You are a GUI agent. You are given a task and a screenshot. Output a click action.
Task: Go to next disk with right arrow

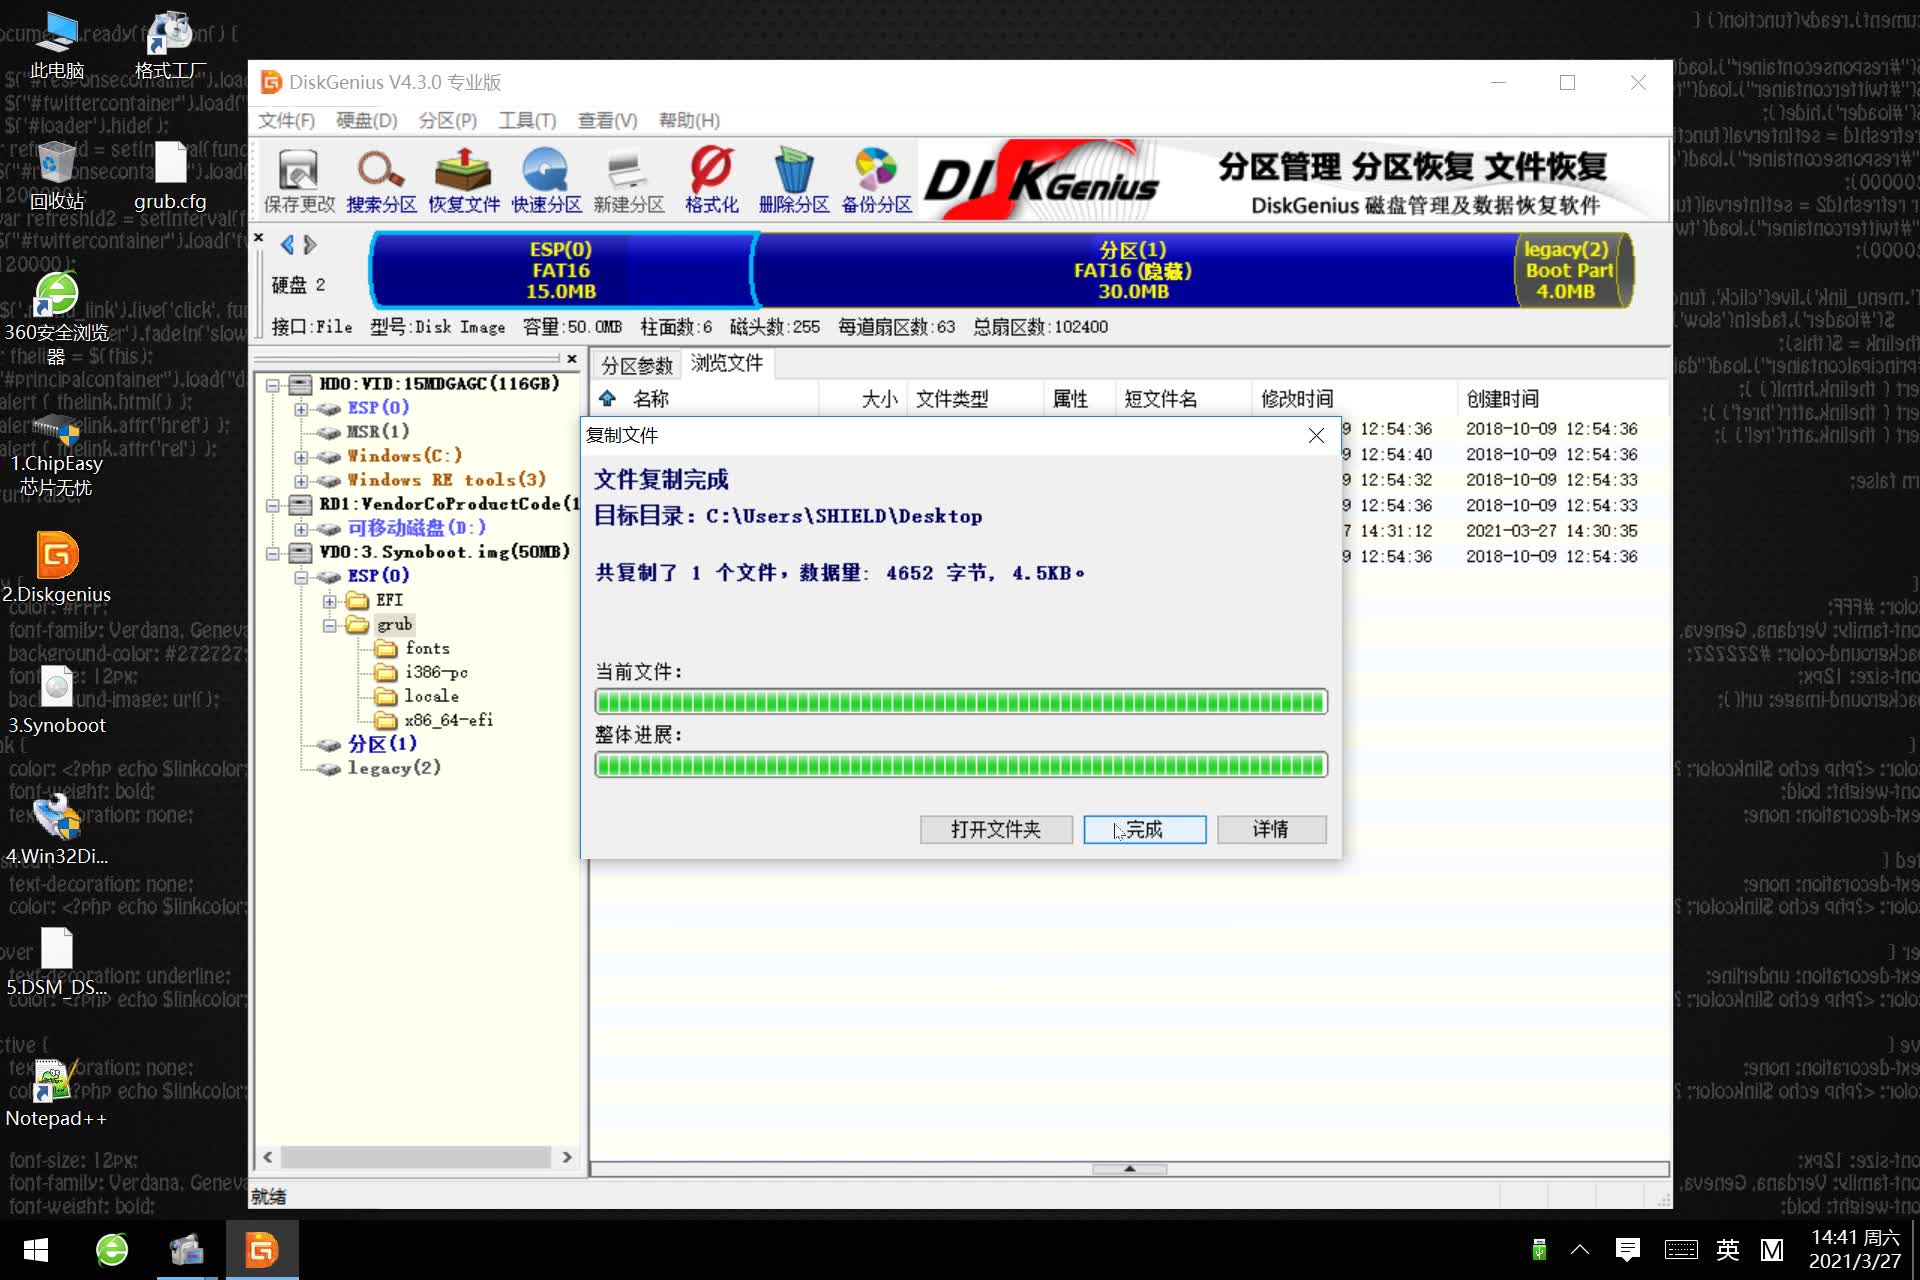(310, 244)
